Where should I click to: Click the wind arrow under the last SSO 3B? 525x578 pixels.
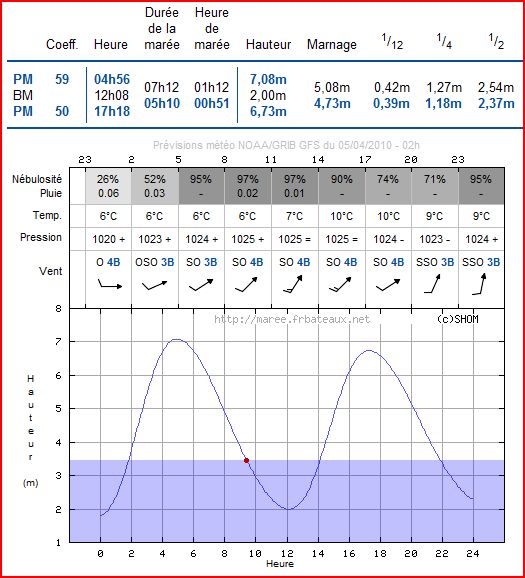pos(479,284)
